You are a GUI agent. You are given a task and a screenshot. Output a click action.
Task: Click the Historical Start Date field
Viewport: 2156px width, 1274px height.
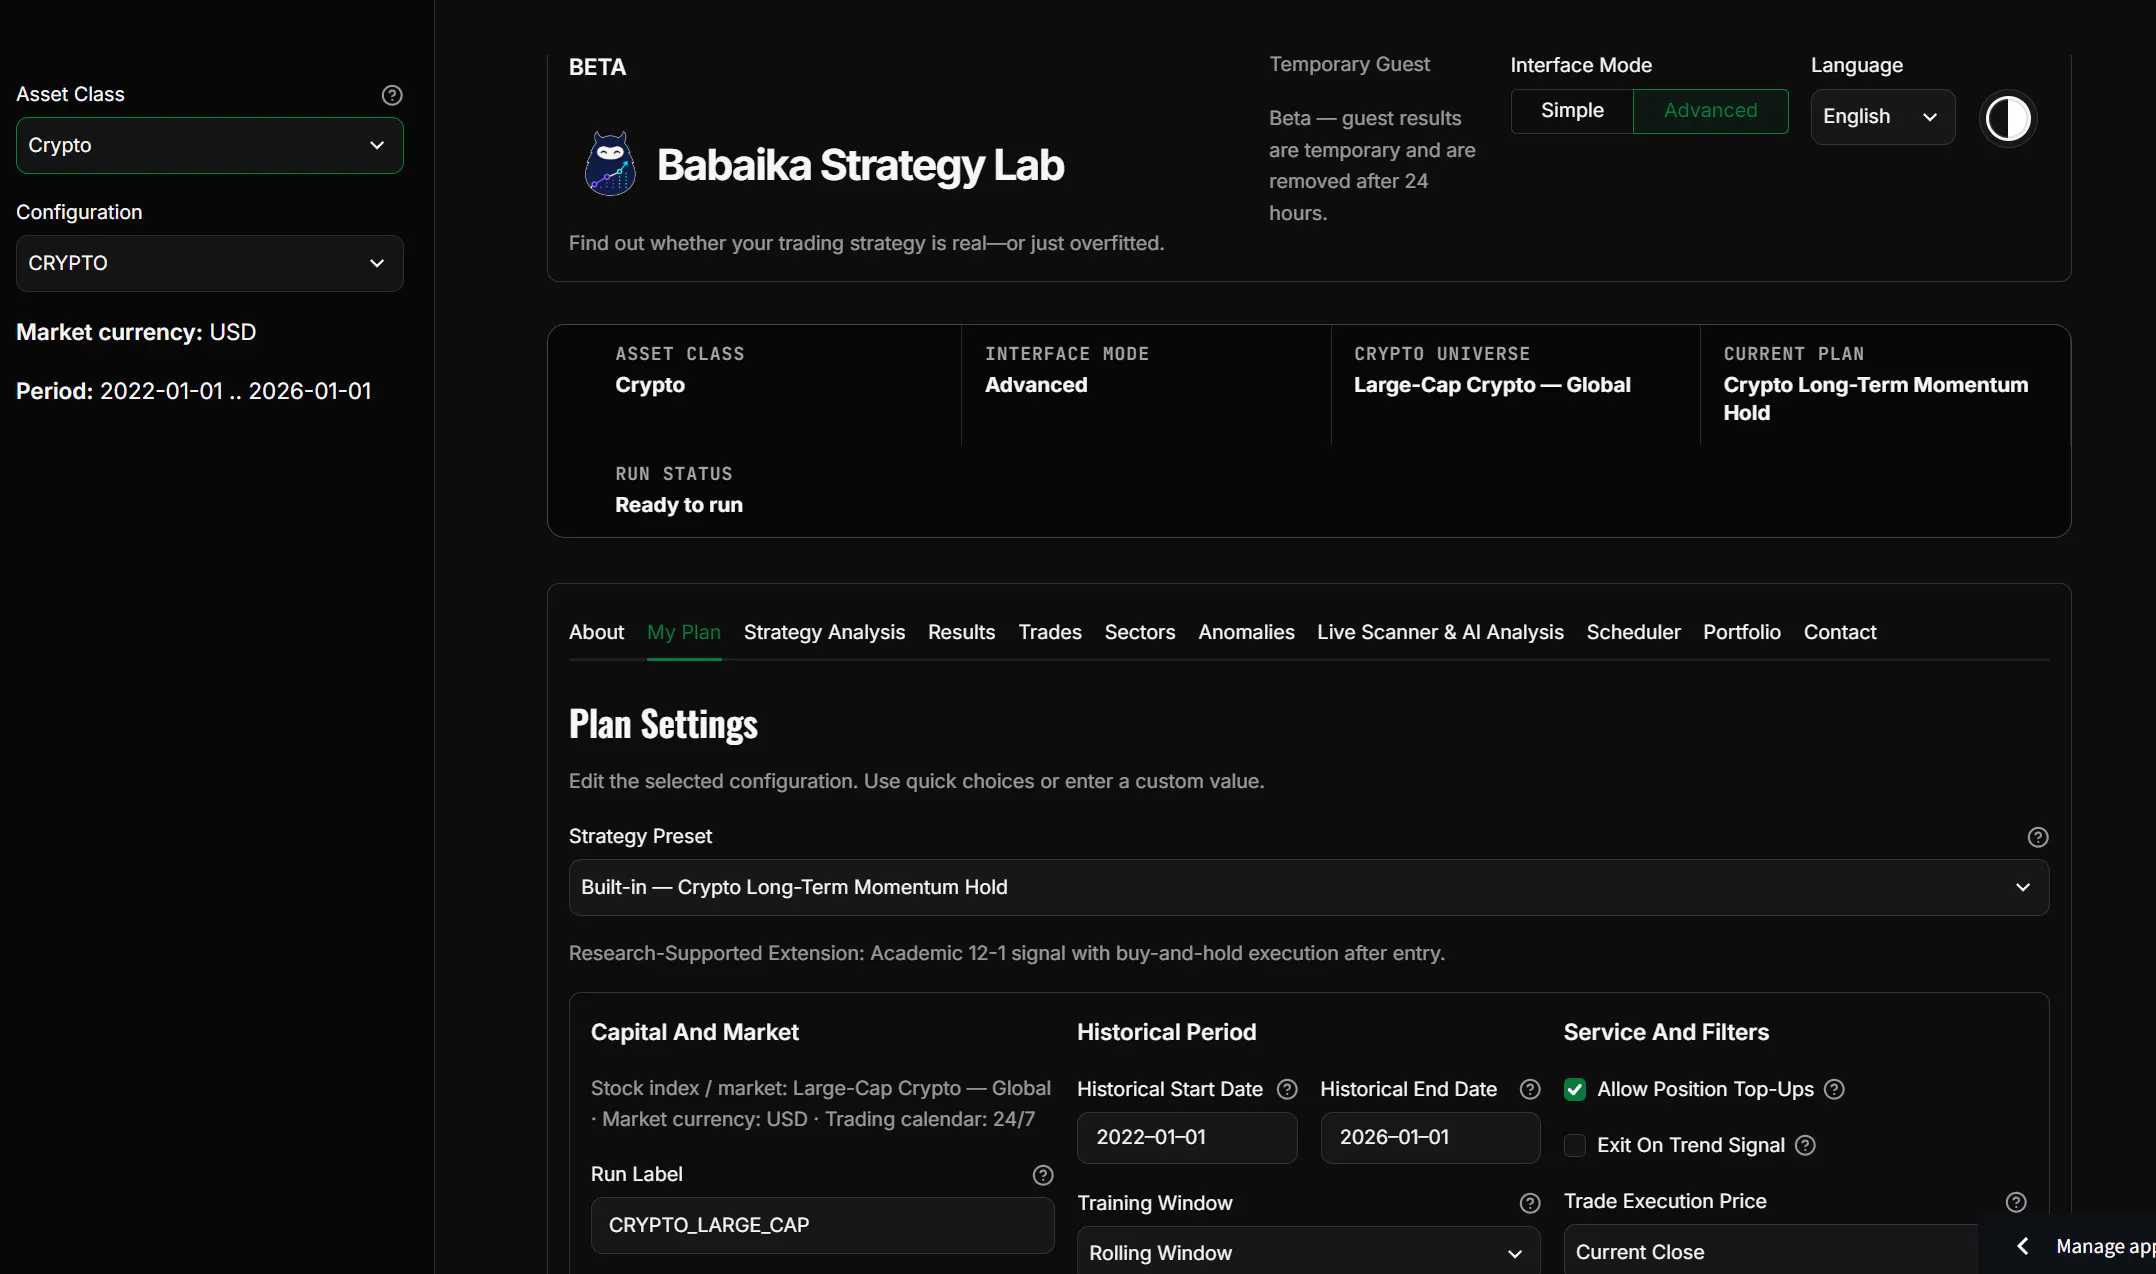1187,1138
